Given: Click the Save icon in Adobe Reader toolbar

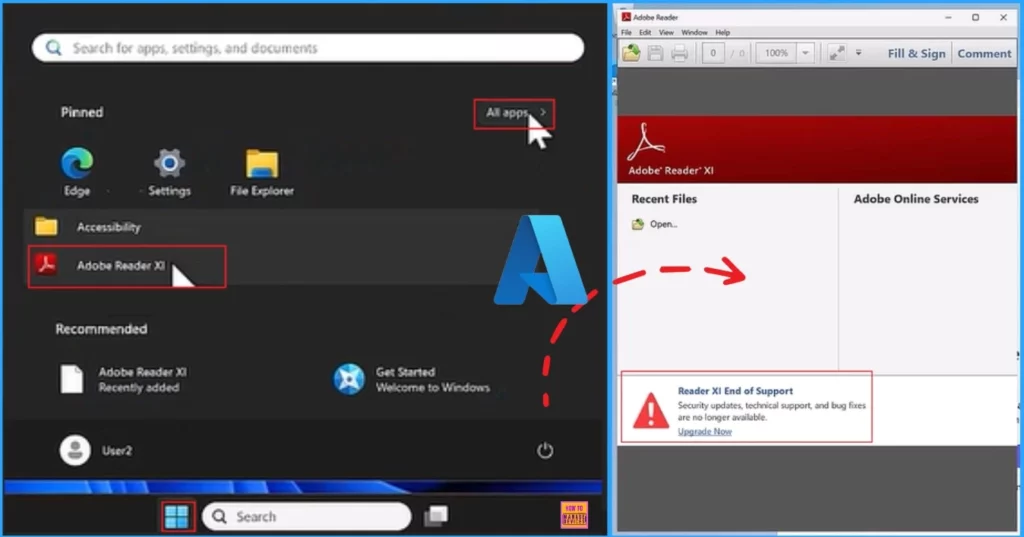Looking at the screenshot, I should [x=655, y=53].
